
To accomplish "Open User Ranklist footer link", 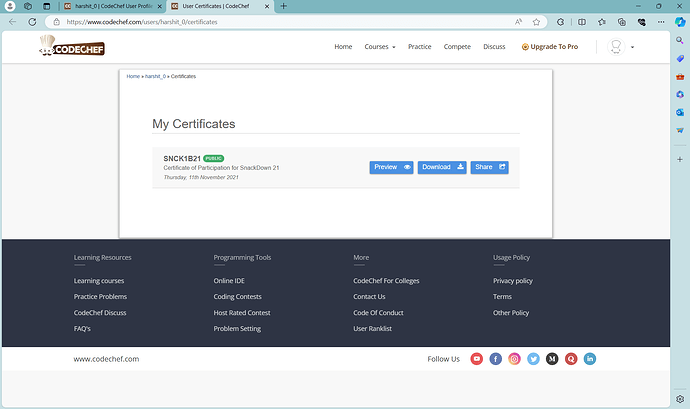I will pos(372,328).
